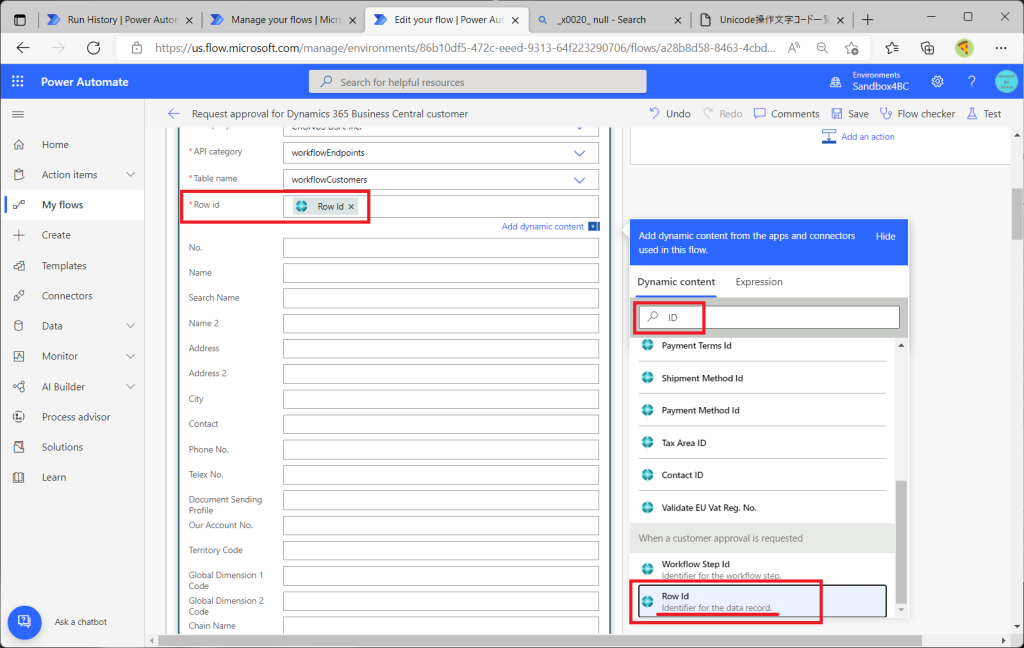This screenshot has width=1024, height=648.
Task: Open user account avatar
Action: (x=1006, y=82)
